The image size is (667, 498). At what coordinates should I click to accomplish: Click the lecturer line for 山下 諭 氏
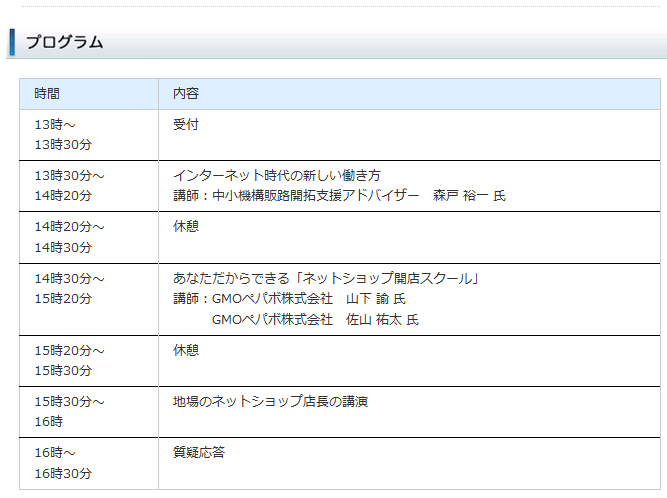point(289,299)
